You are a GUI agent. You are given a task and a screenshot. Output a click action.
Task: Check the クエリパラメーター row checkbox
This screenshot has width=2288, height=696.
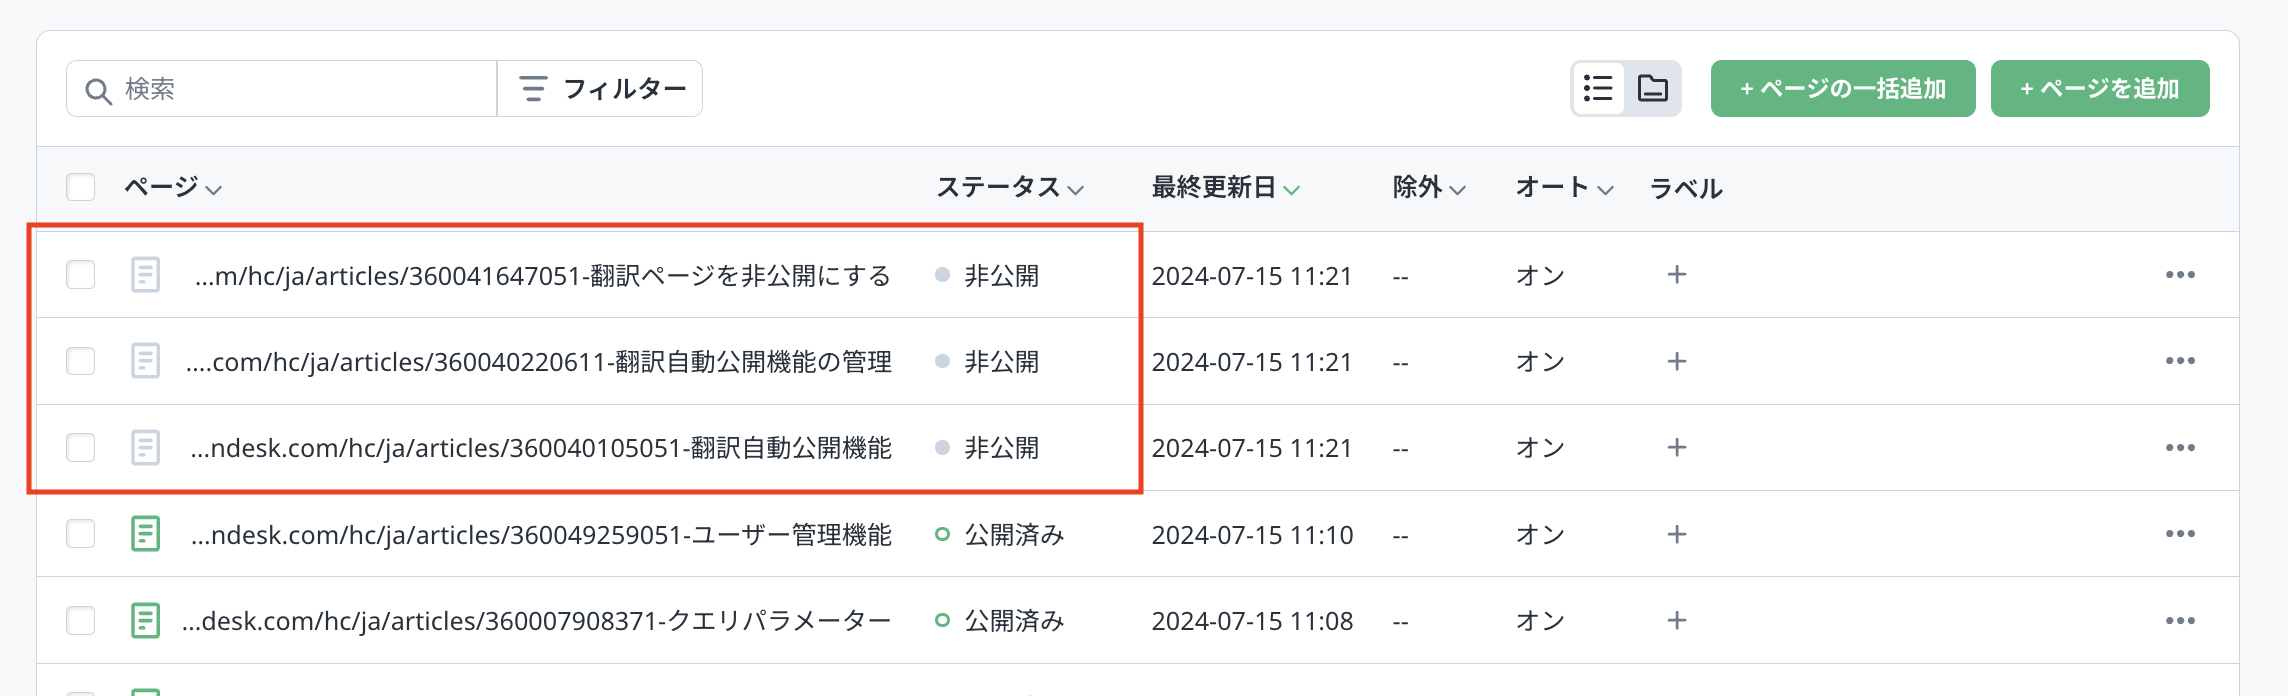[81, 621]
